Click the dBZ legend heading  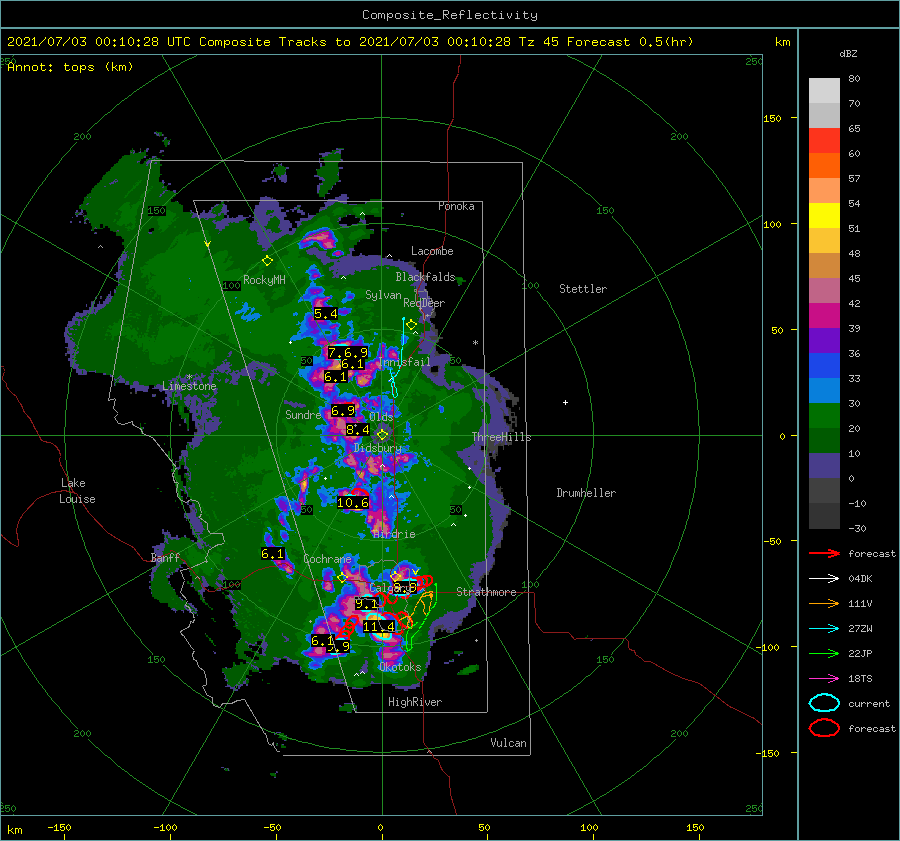(x=848, y=54)
